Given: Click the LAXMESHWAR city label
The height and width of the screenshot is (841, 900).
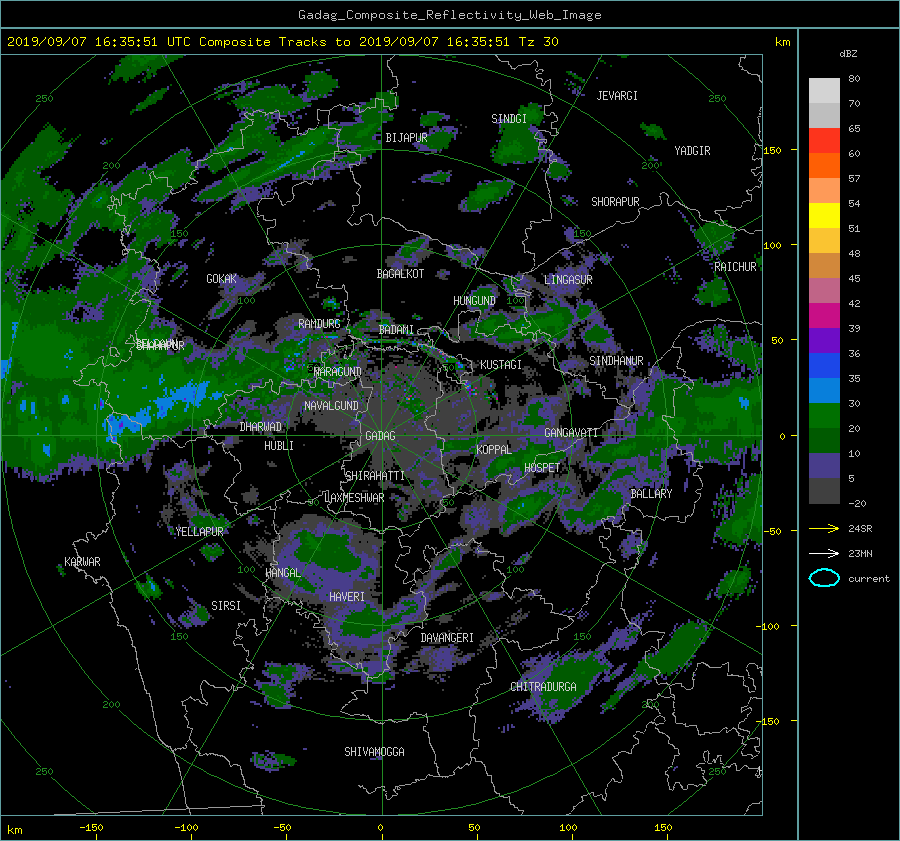Looking at the screenshot, I should point(354,498).
